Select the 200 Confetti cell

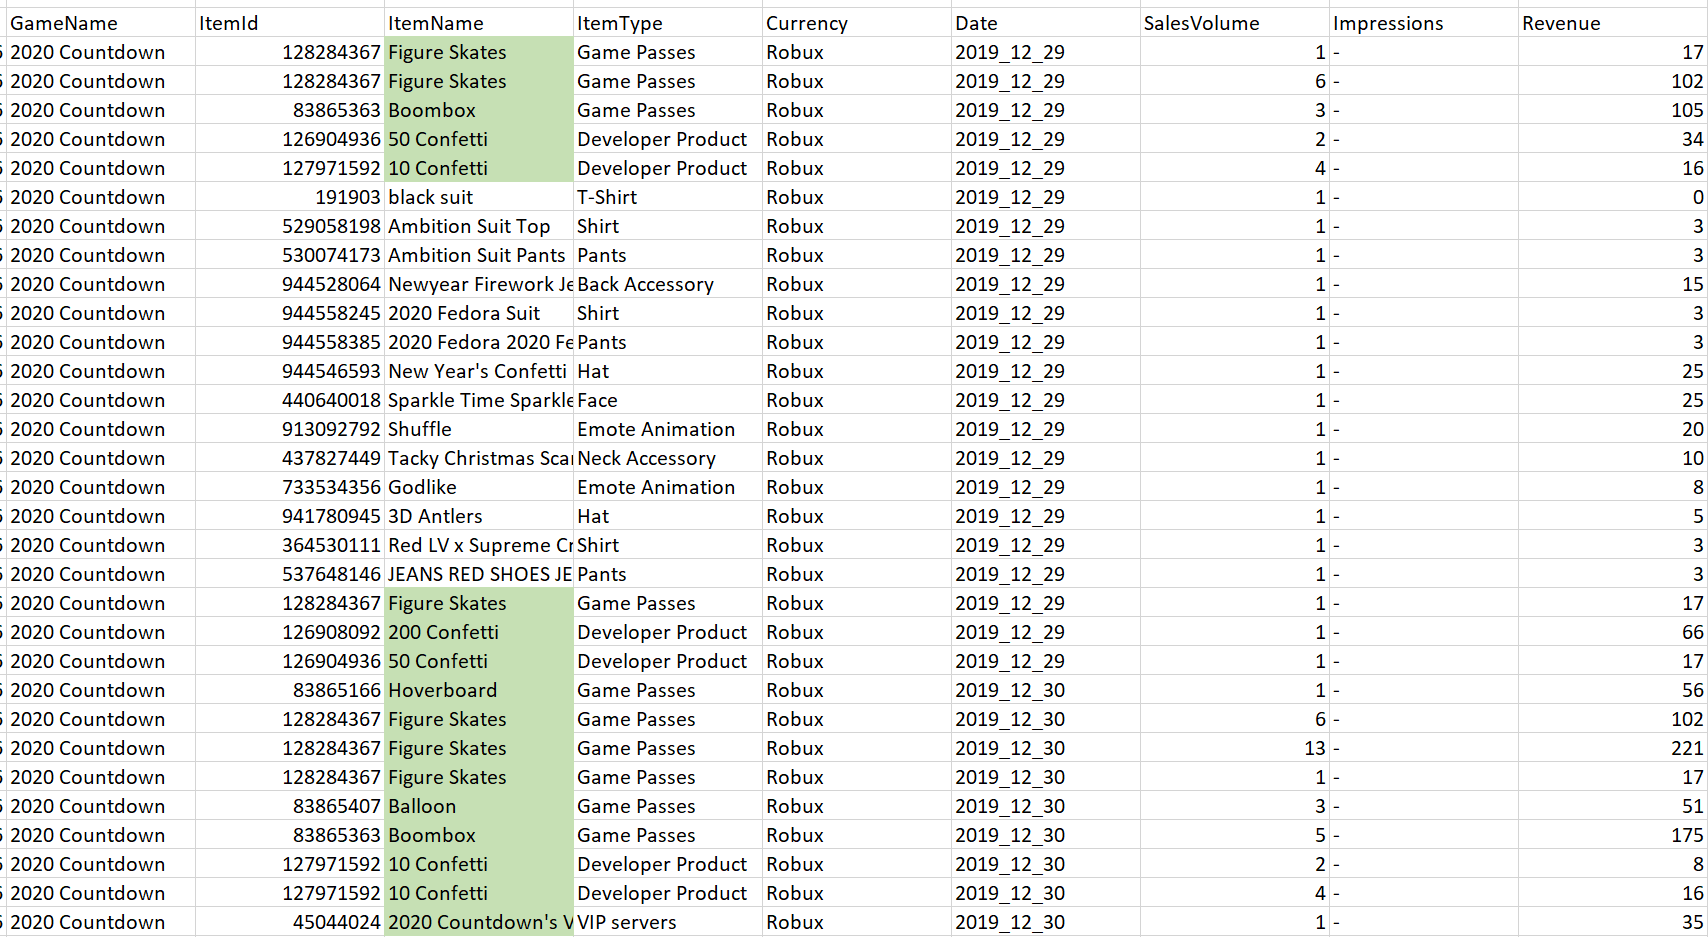[x=478, y=632]
